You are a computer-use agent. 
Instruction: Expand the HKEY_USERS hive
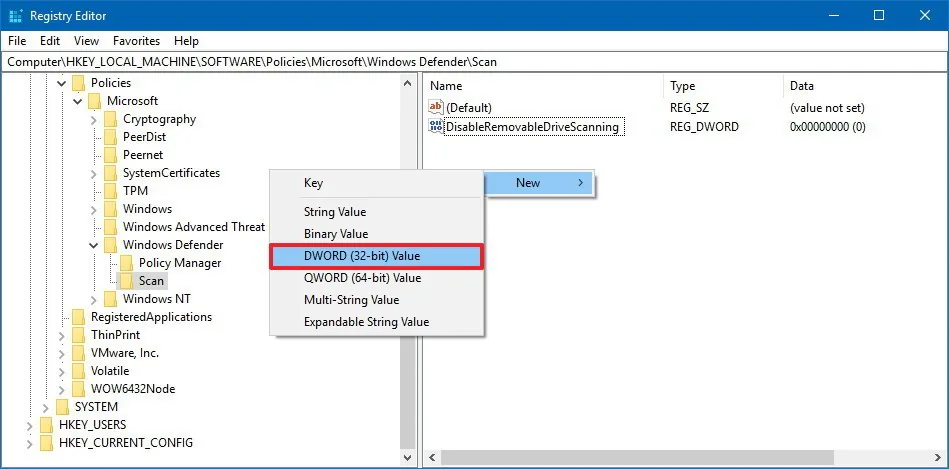point(30,425)
